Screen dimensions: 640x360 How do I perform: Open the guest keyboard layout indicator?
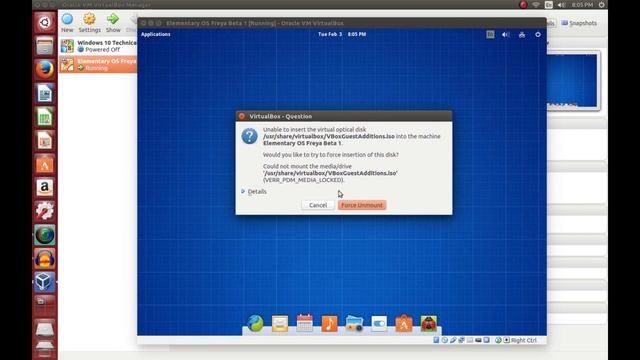[490, 35]
